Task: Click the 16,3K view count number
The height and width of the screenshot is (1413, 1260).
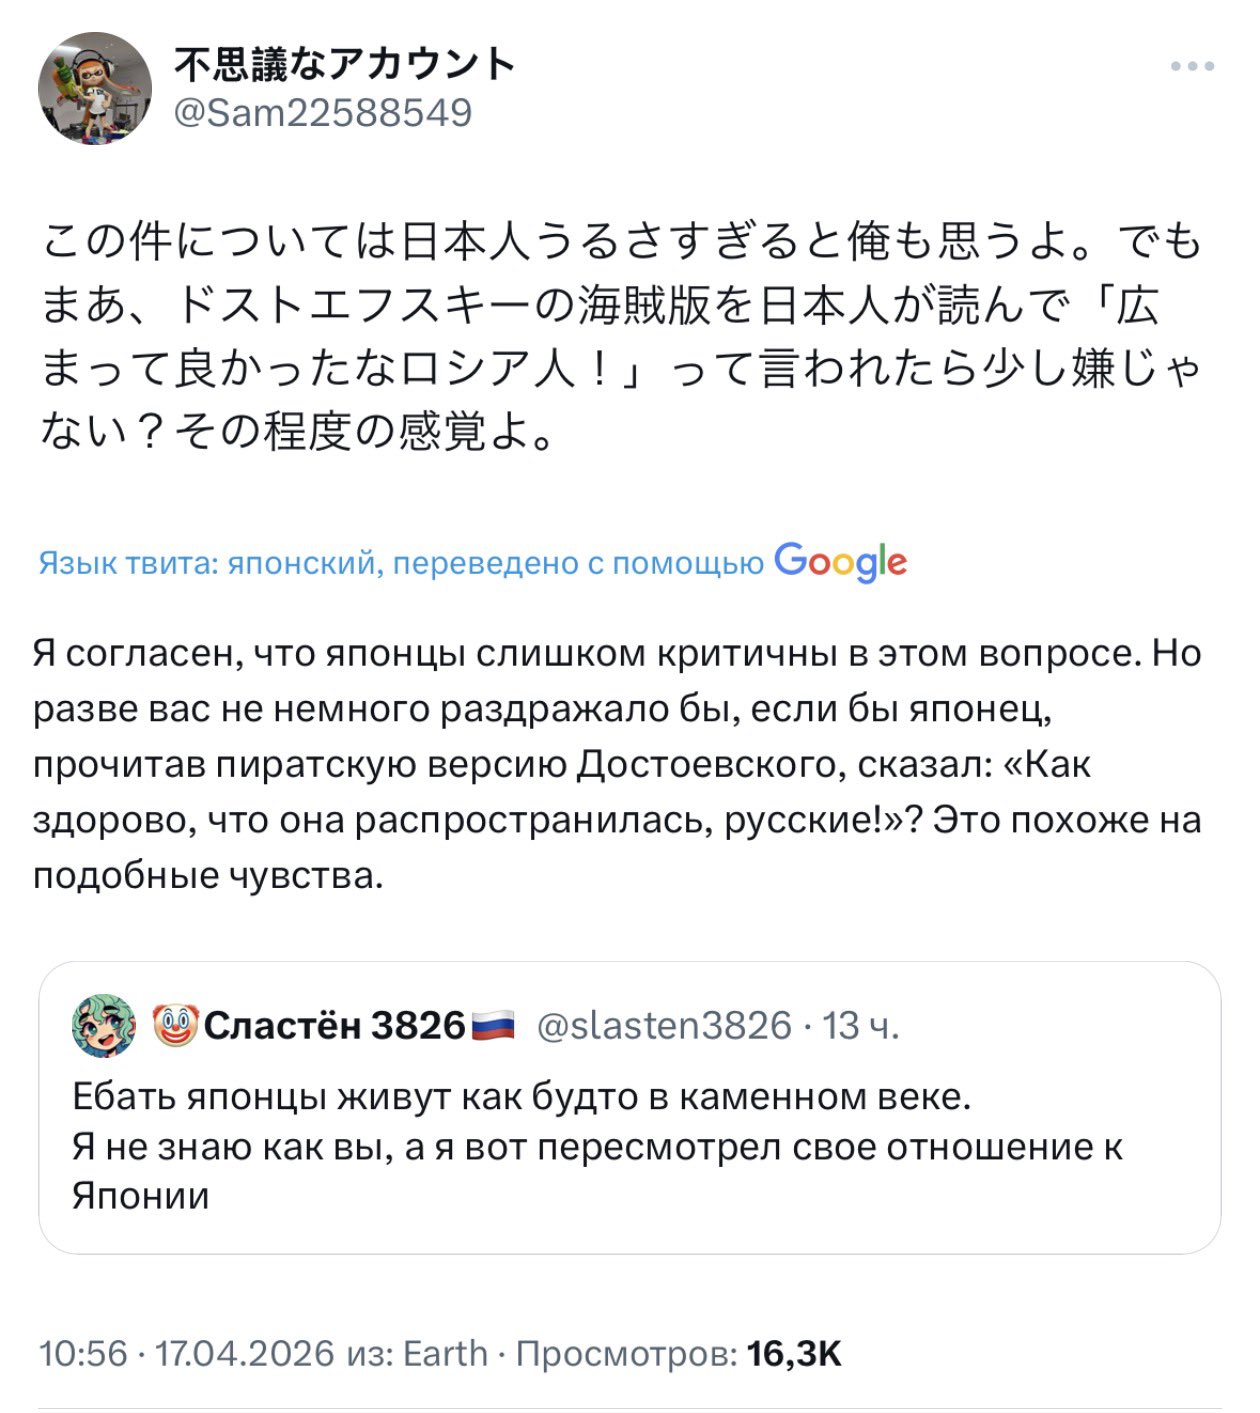Action: coord(794,1353)
